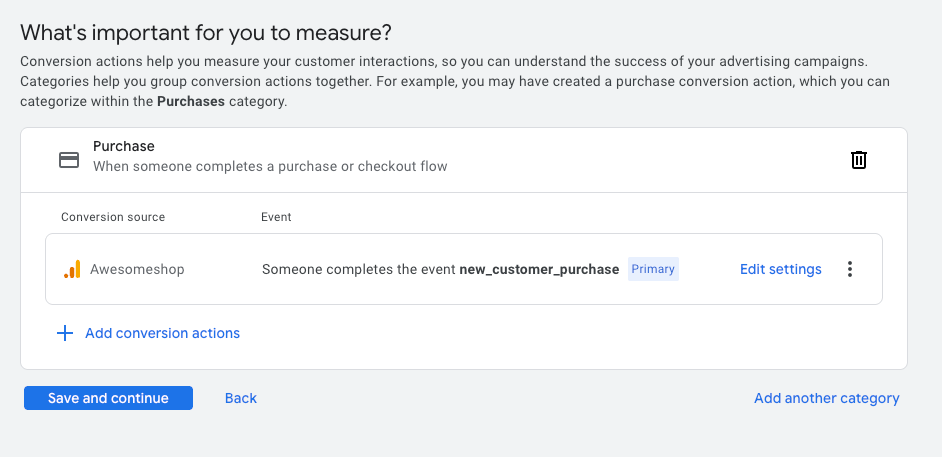Click the Conversion source column header
This screenshot has width=942, height=457.
113,217
